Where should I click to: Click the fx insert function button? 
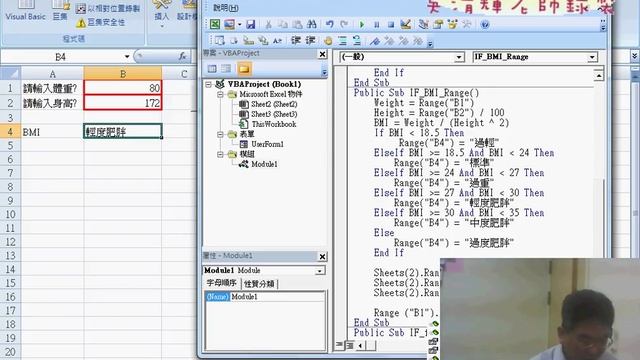point(182,56)
